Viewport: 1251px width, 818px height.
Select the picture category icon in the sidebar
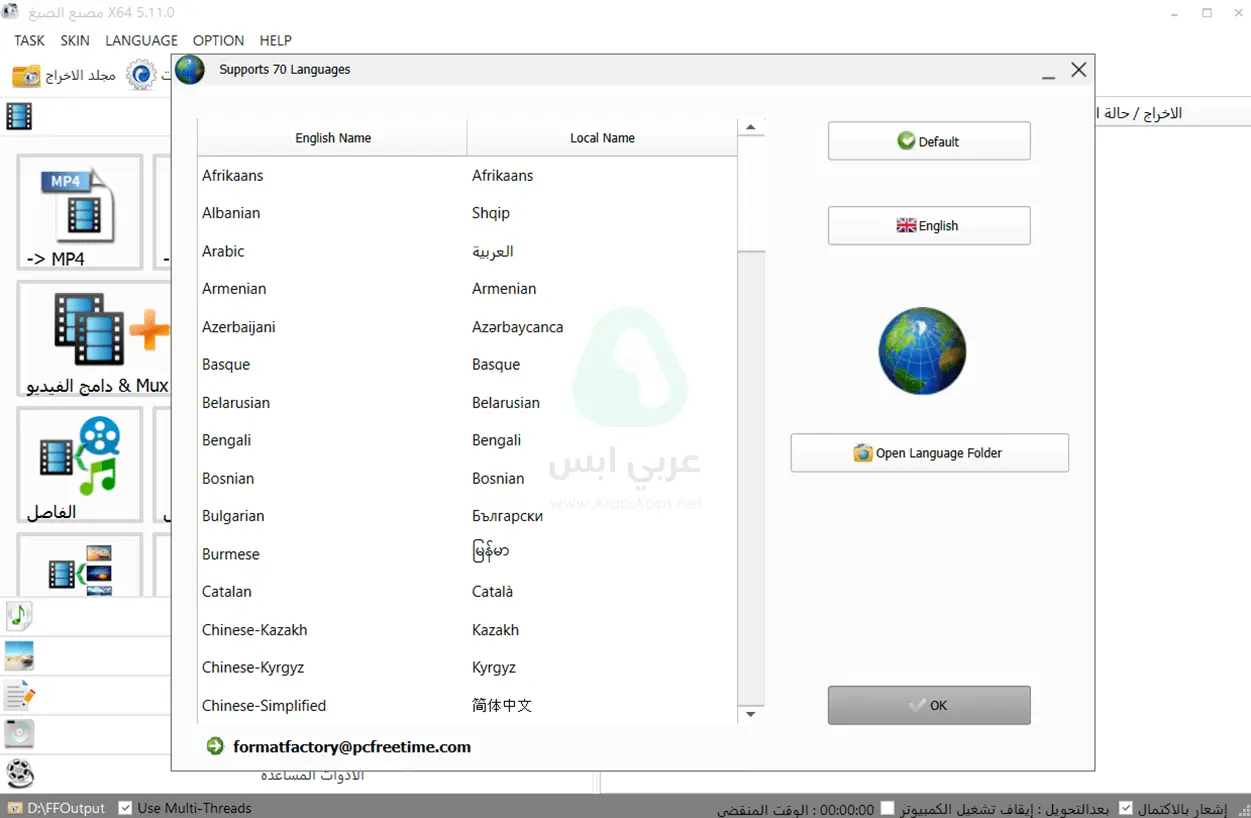[x=18, y=656]
